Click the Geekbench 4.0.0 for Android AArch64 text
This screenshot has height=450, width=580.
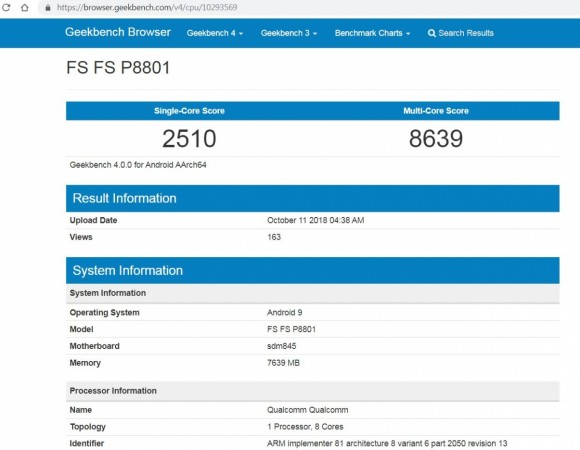(138, 165)
